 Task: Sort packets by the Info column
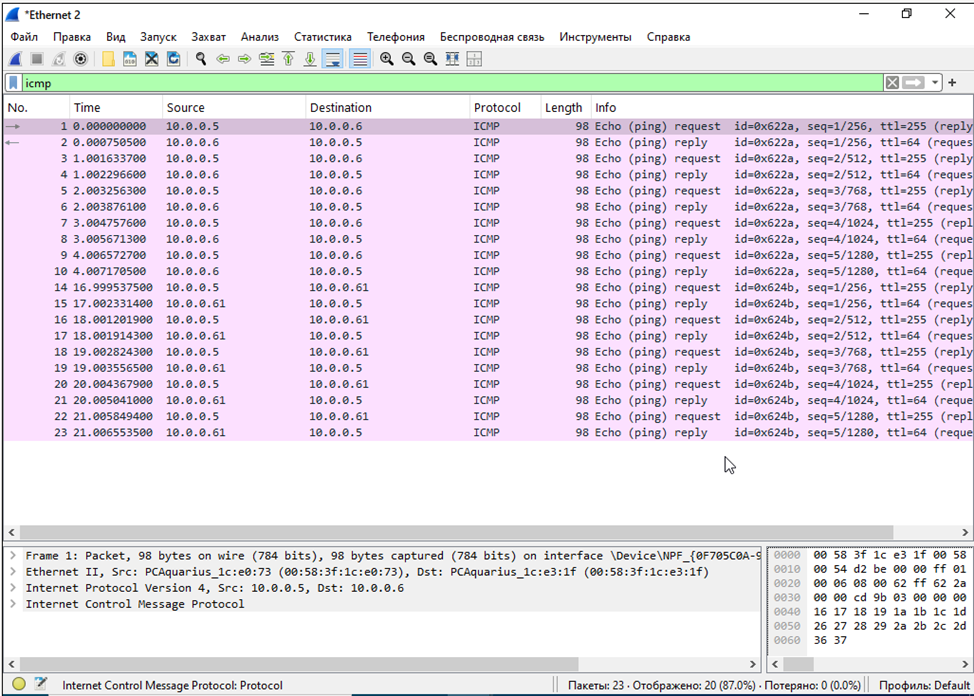click(781, 108)
